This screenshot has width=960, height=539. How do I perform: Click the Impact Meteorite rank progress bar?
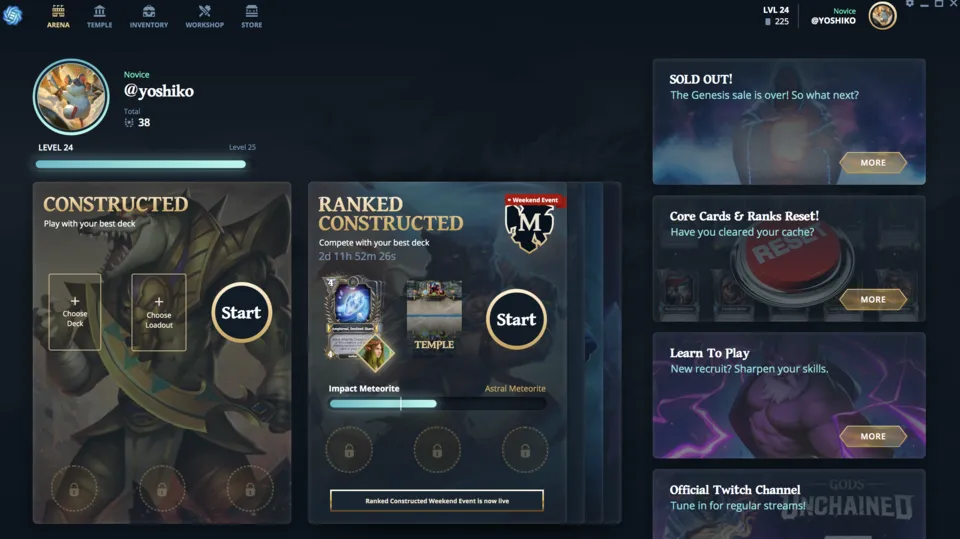(437, 404)
